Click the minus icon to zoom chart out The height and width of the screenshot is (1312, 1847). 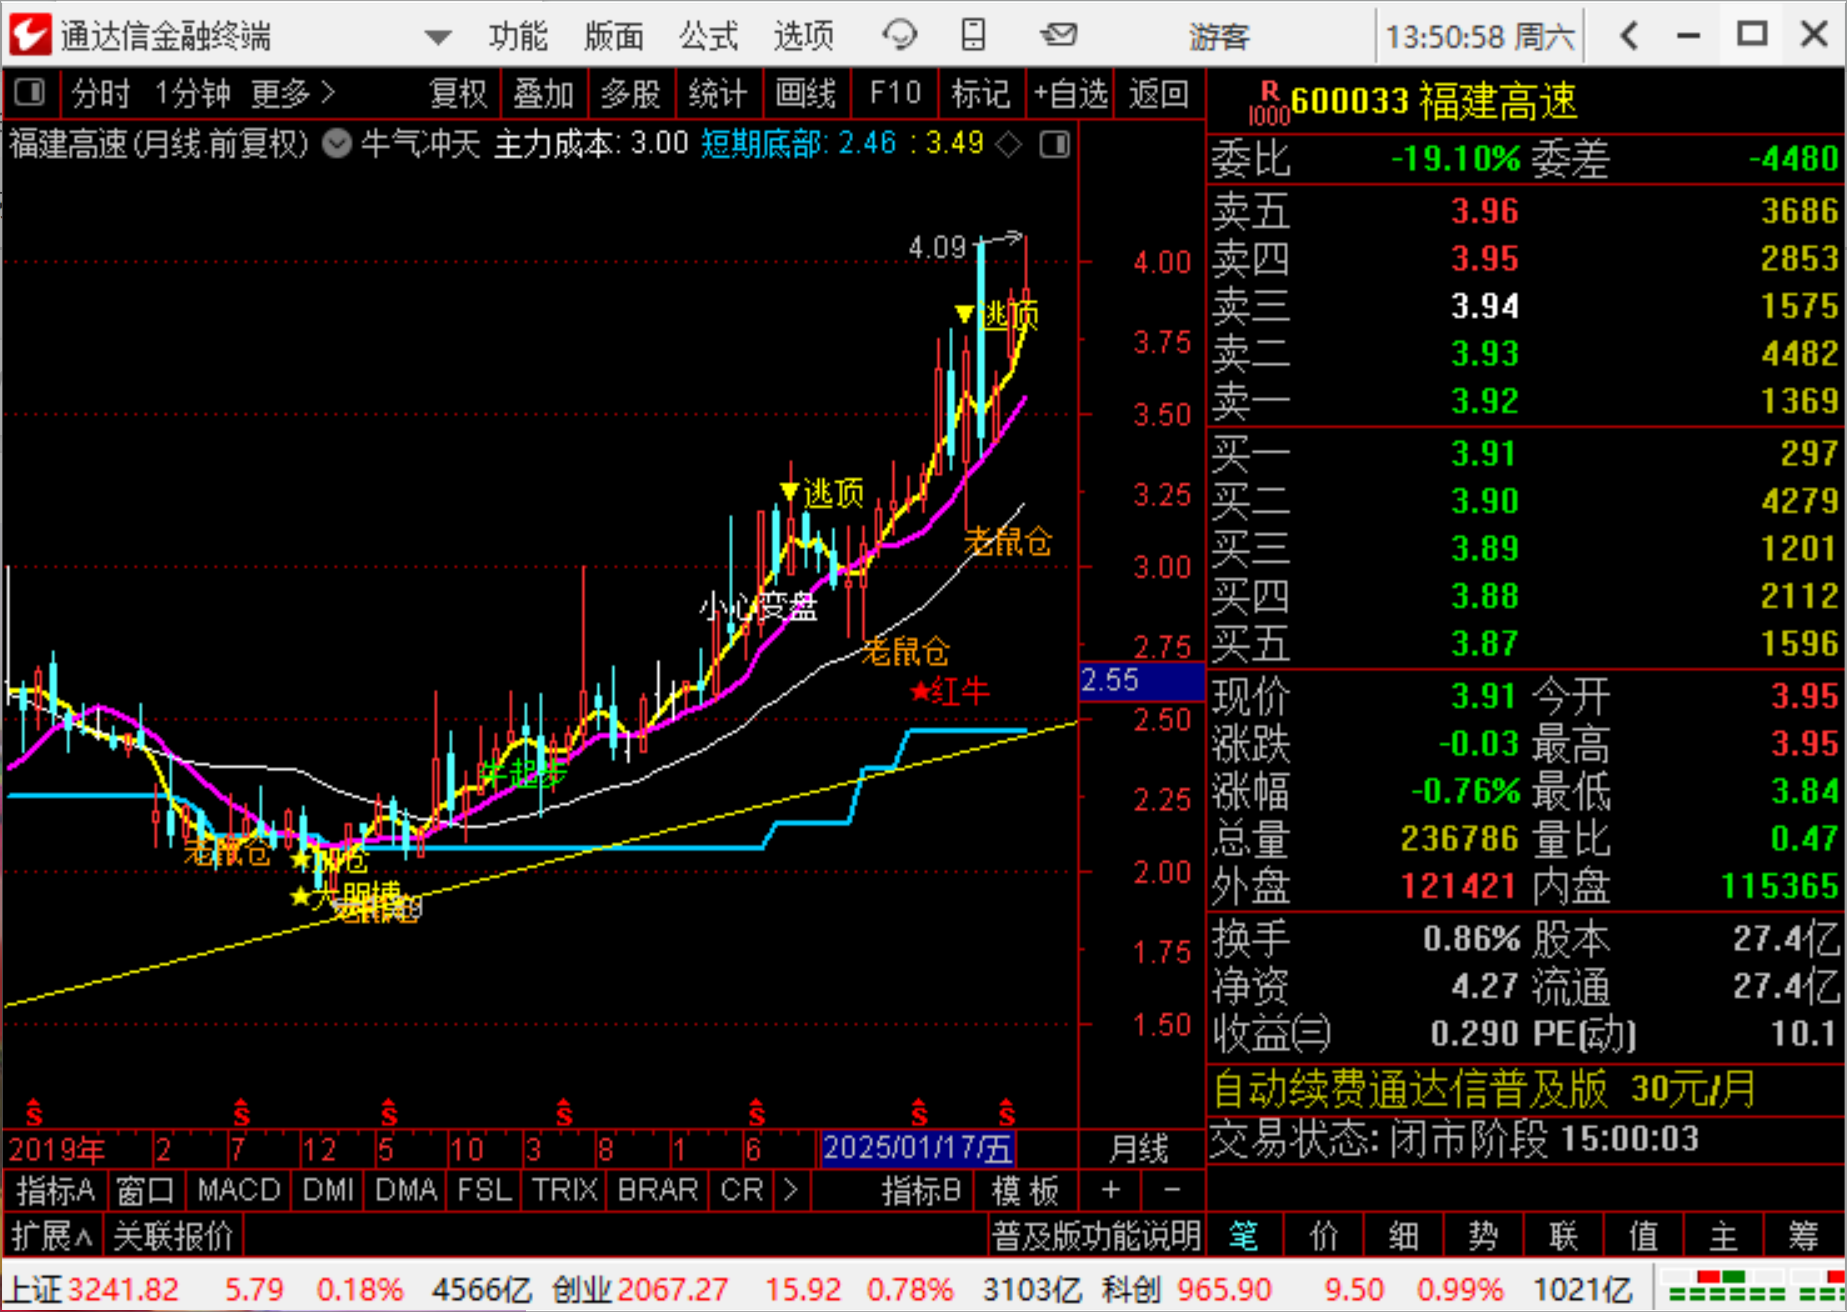pyautogui.click(x=1172, y=1190)
